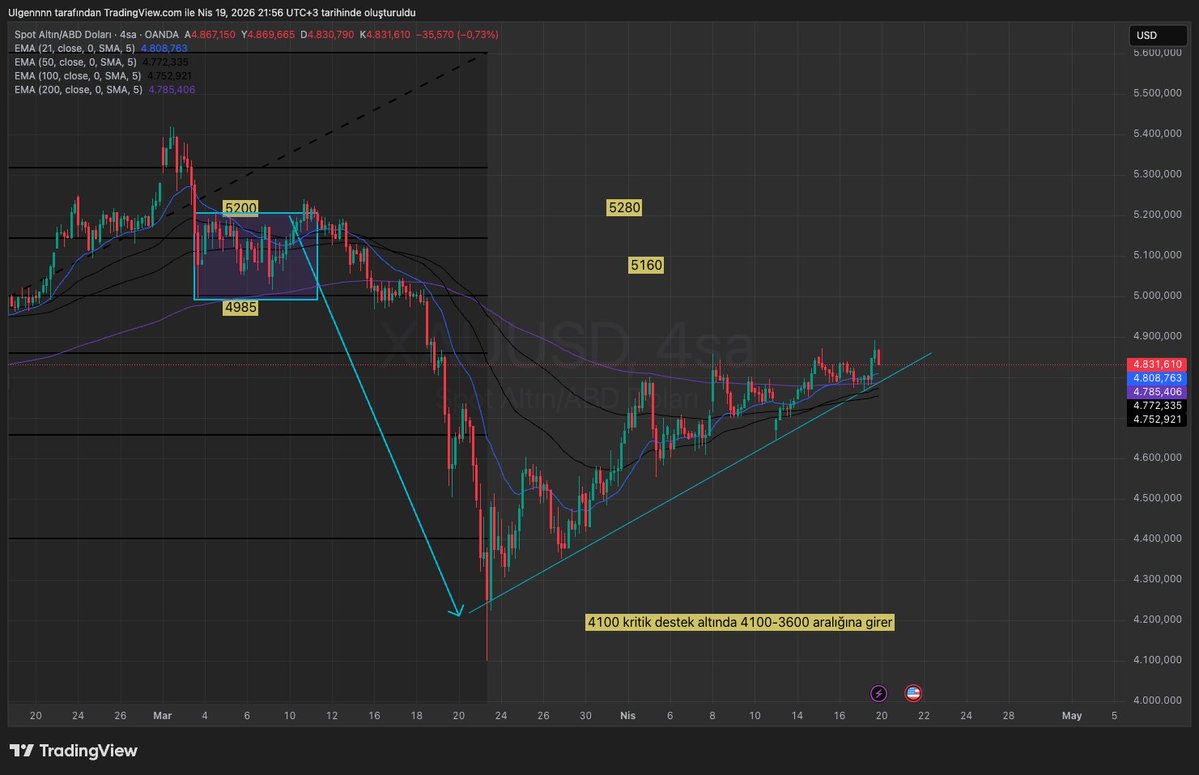Click the 4.000,000 level on the price axis
Viewport: 1199px width, 775px height.
point(1158,700)
